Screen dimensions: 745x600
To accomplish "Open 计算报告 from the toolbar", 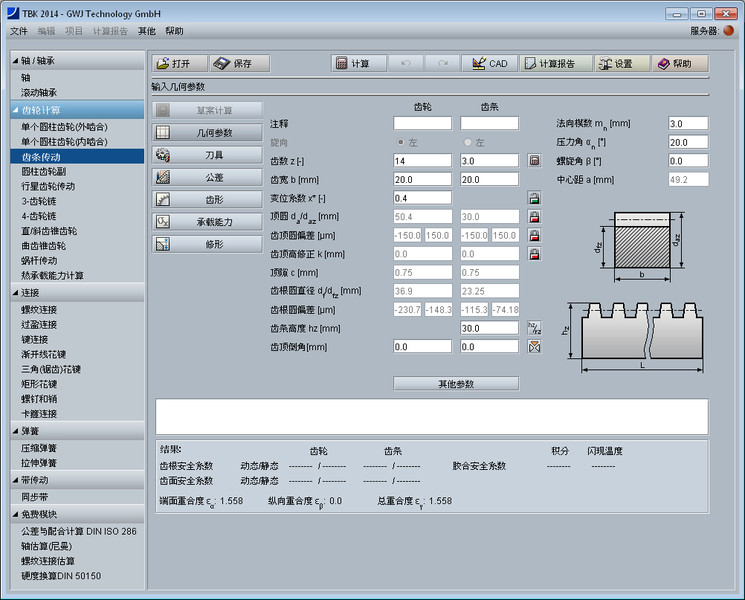I will coord(548,63).
